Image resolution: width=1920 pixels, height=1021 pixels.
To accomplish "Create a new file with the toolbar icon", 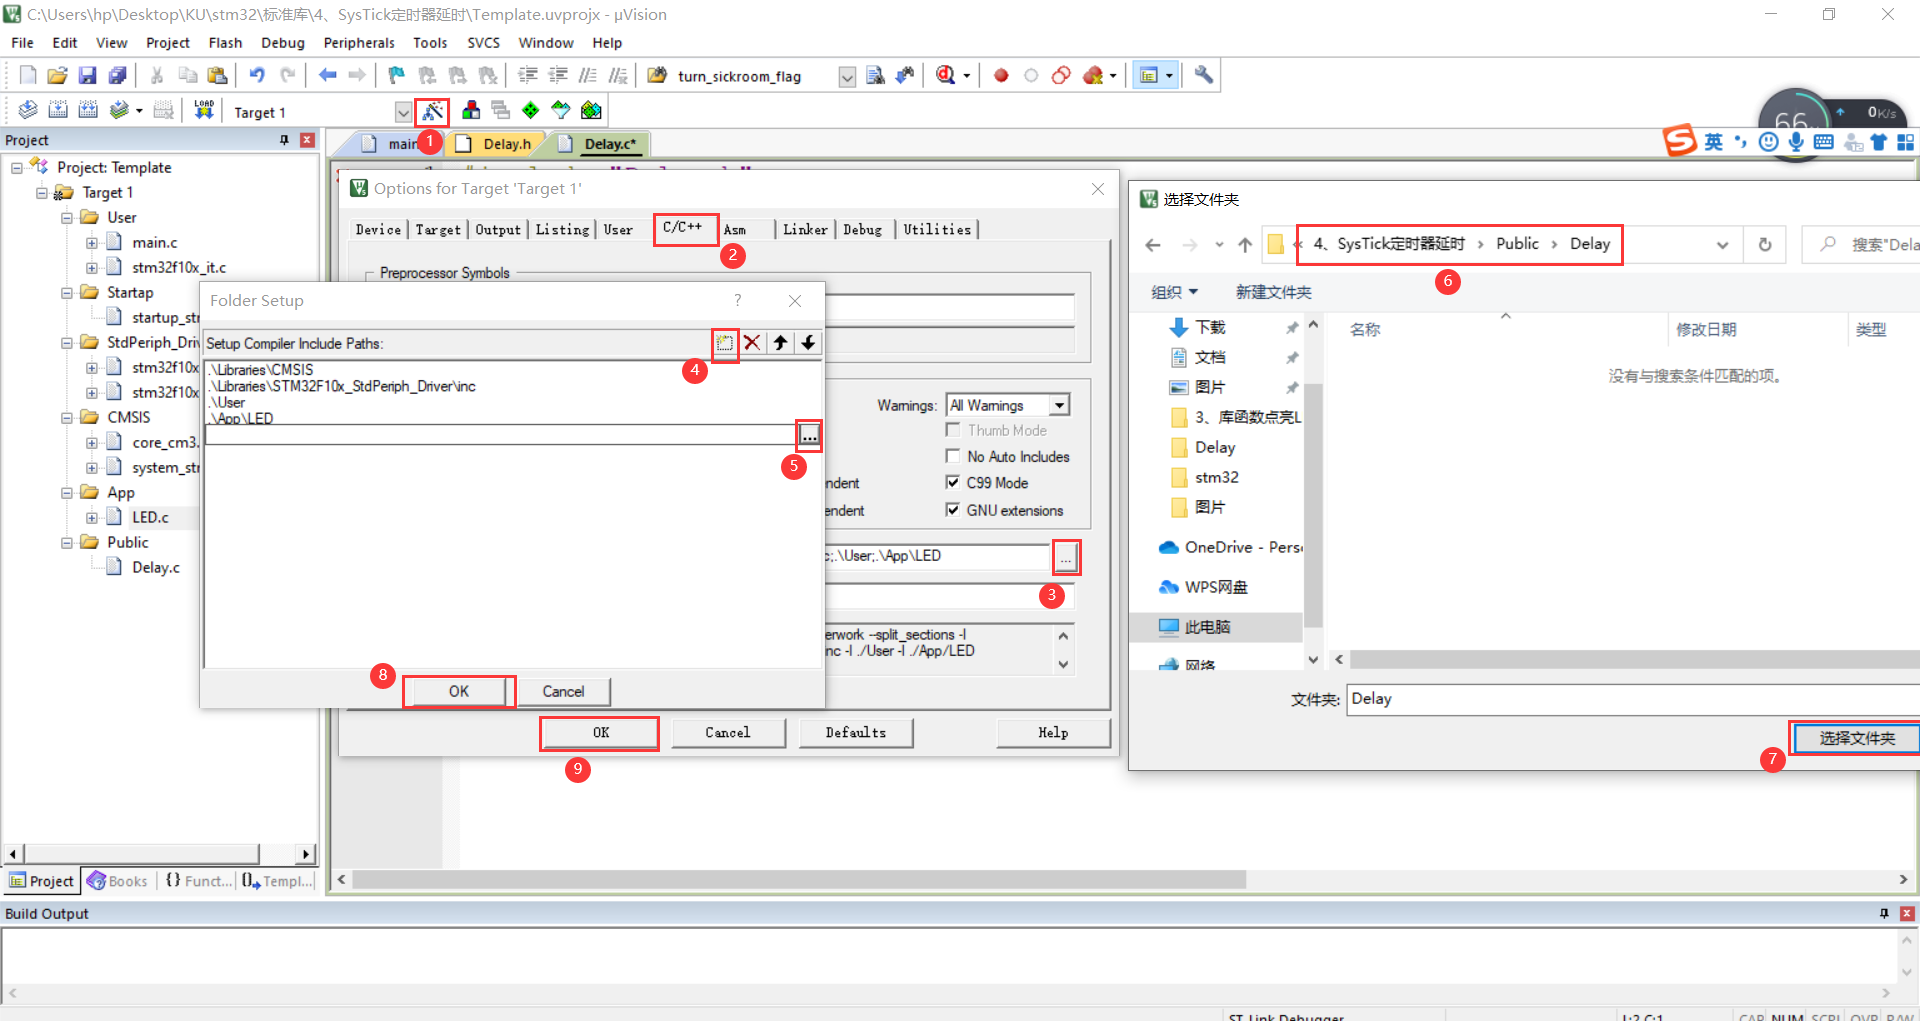I will coord(28,75).
